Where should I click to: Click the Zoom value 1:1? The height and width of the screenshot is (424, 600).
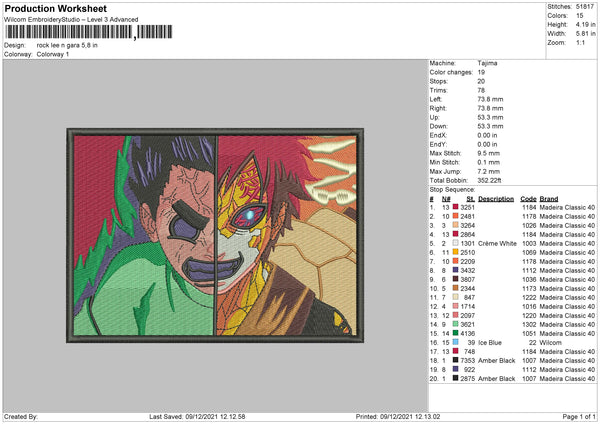580,42
